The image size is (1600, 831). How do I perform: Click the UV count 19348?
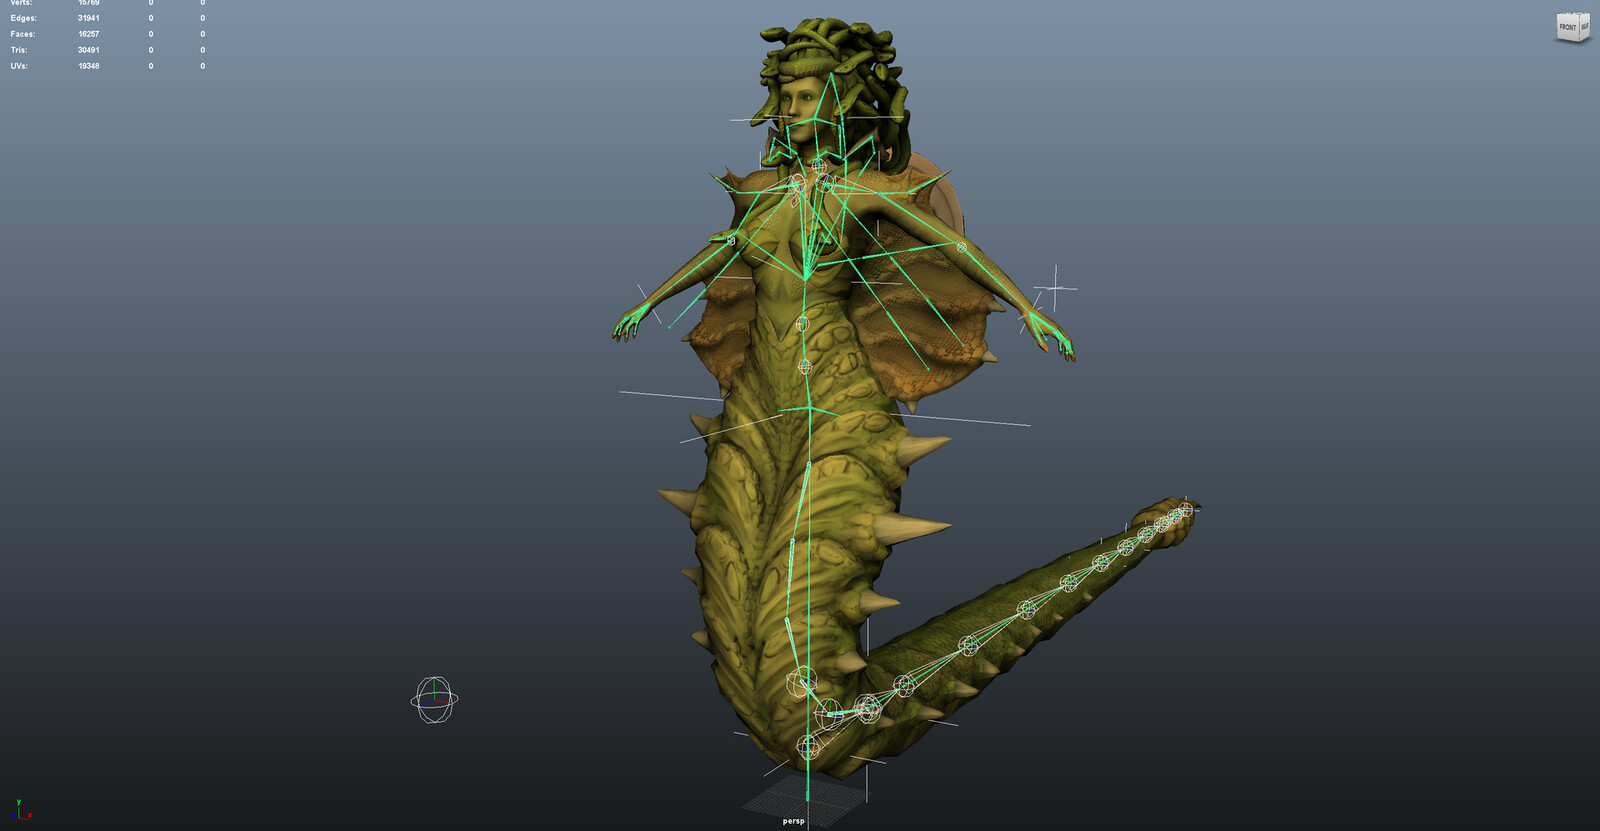click(88, 66)
